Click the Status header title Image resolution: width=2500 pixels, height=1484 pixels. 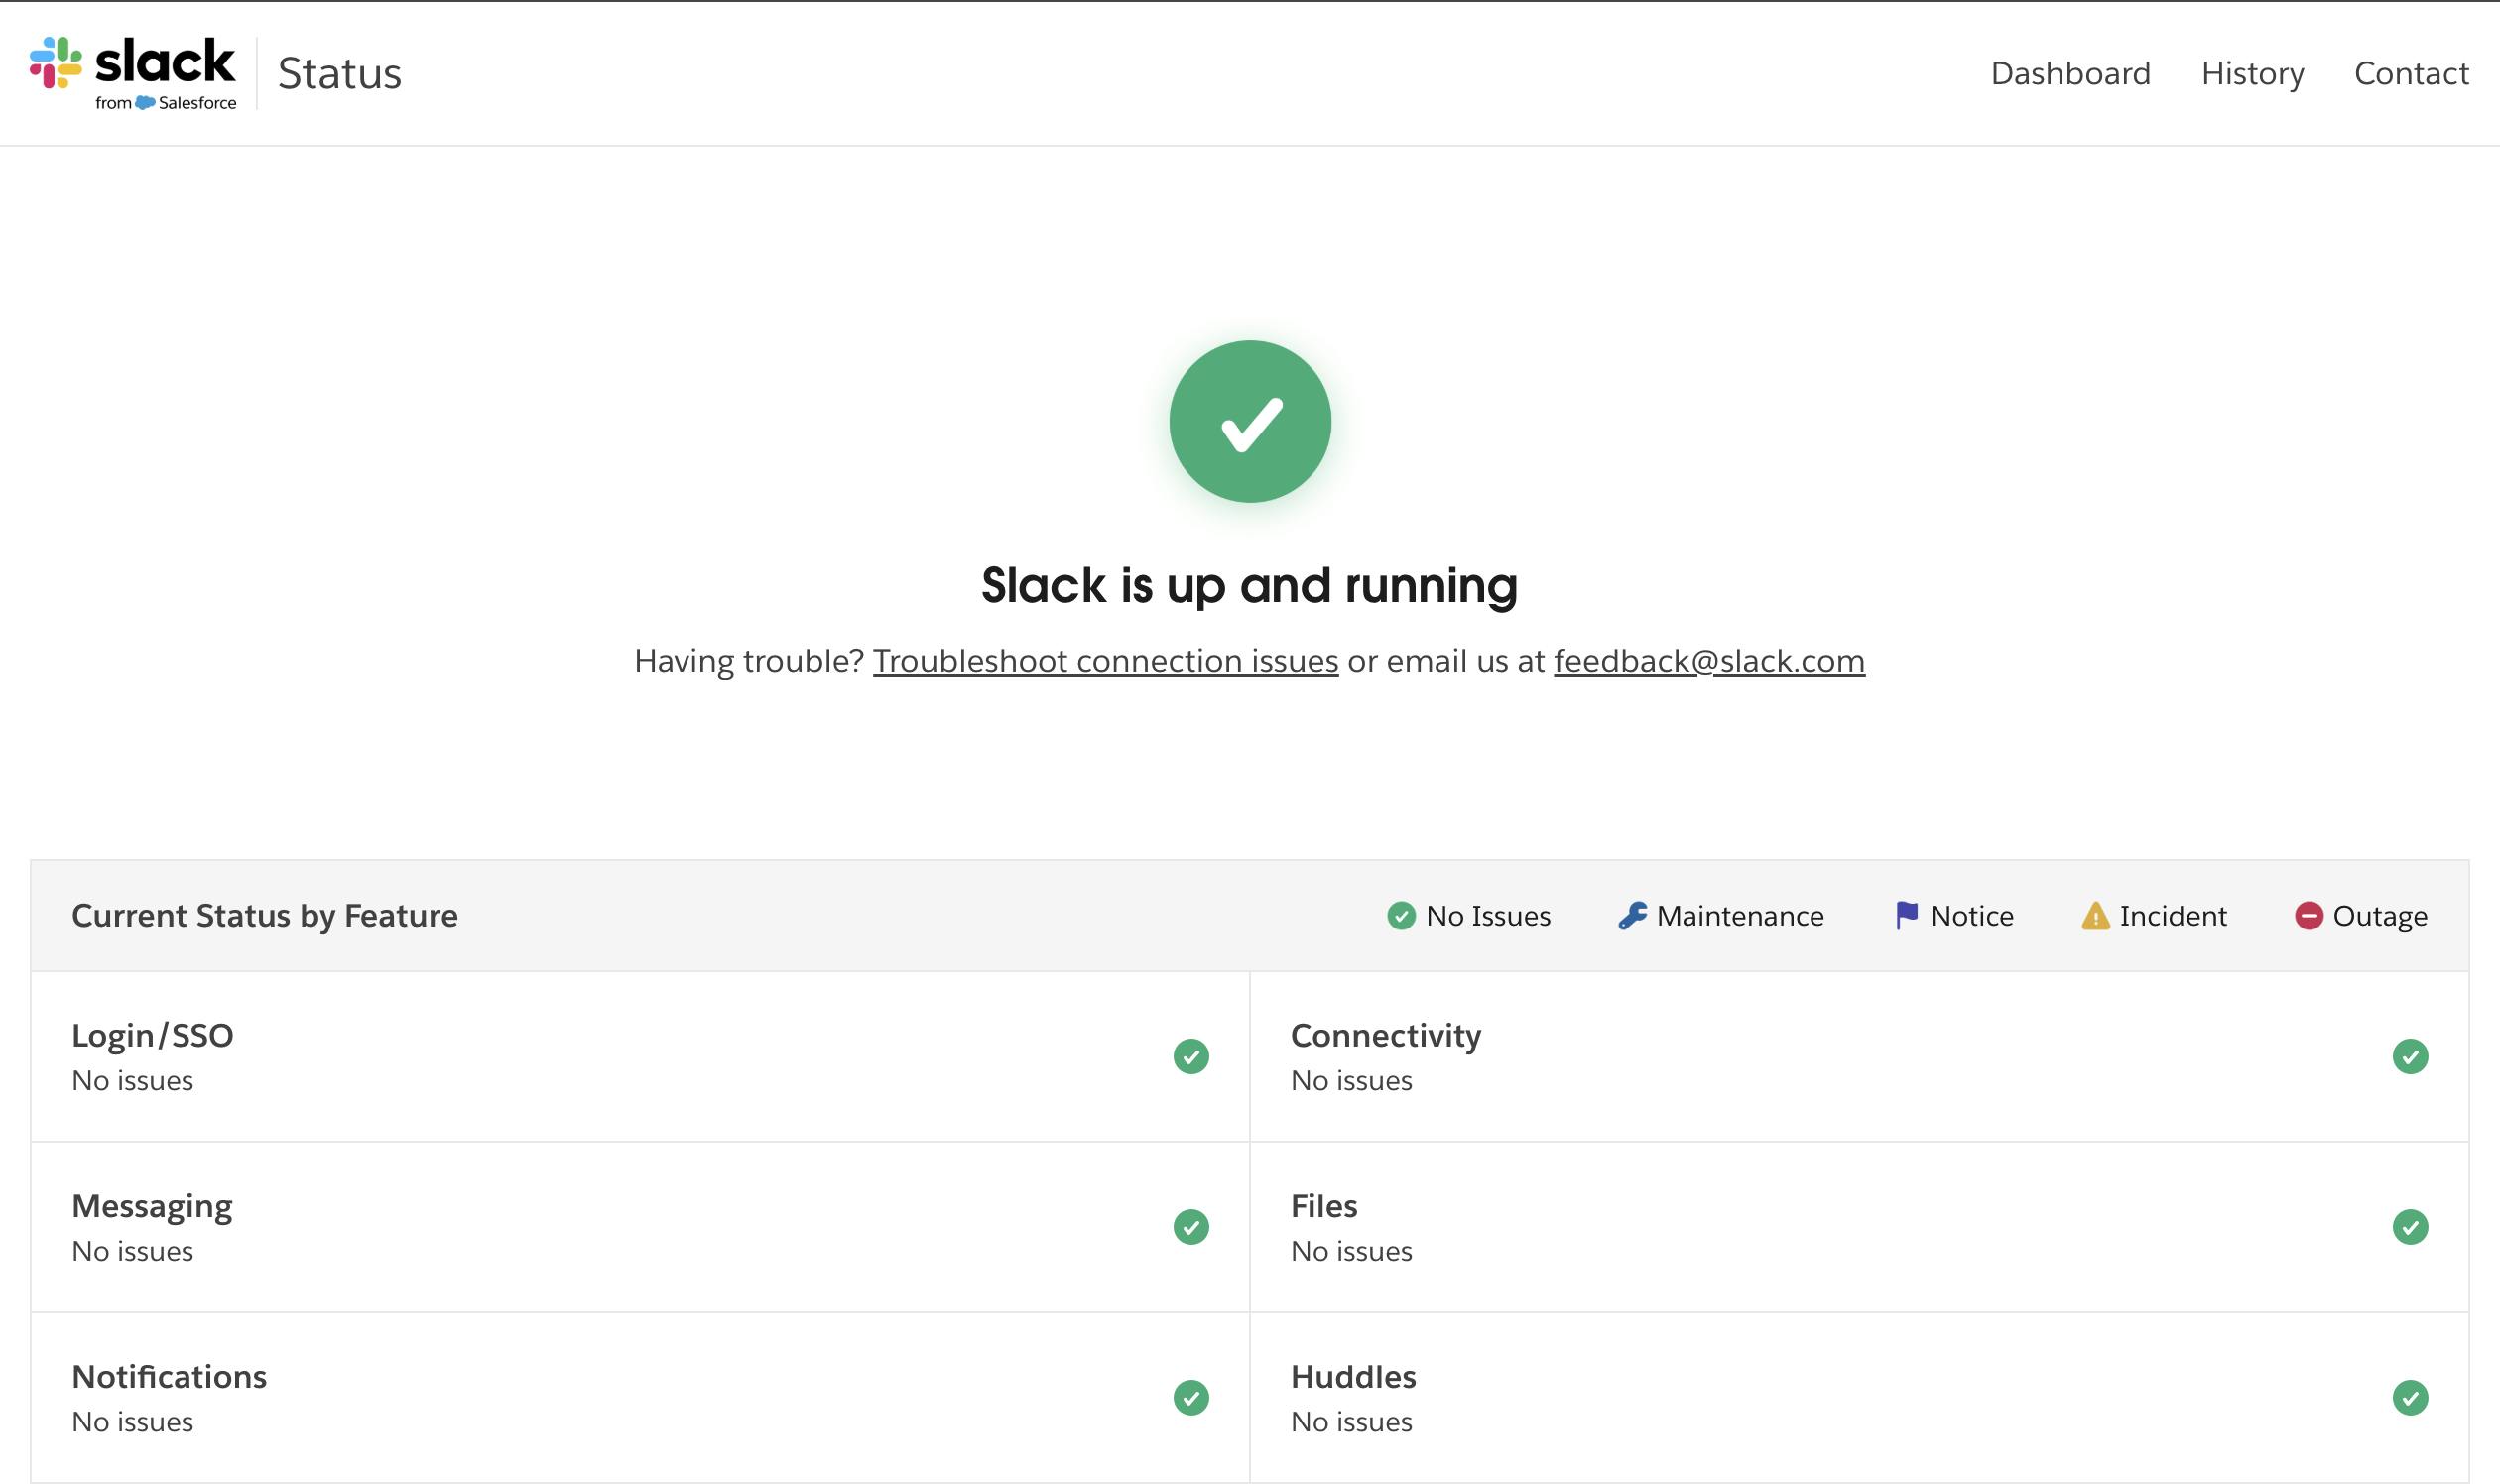340,73
